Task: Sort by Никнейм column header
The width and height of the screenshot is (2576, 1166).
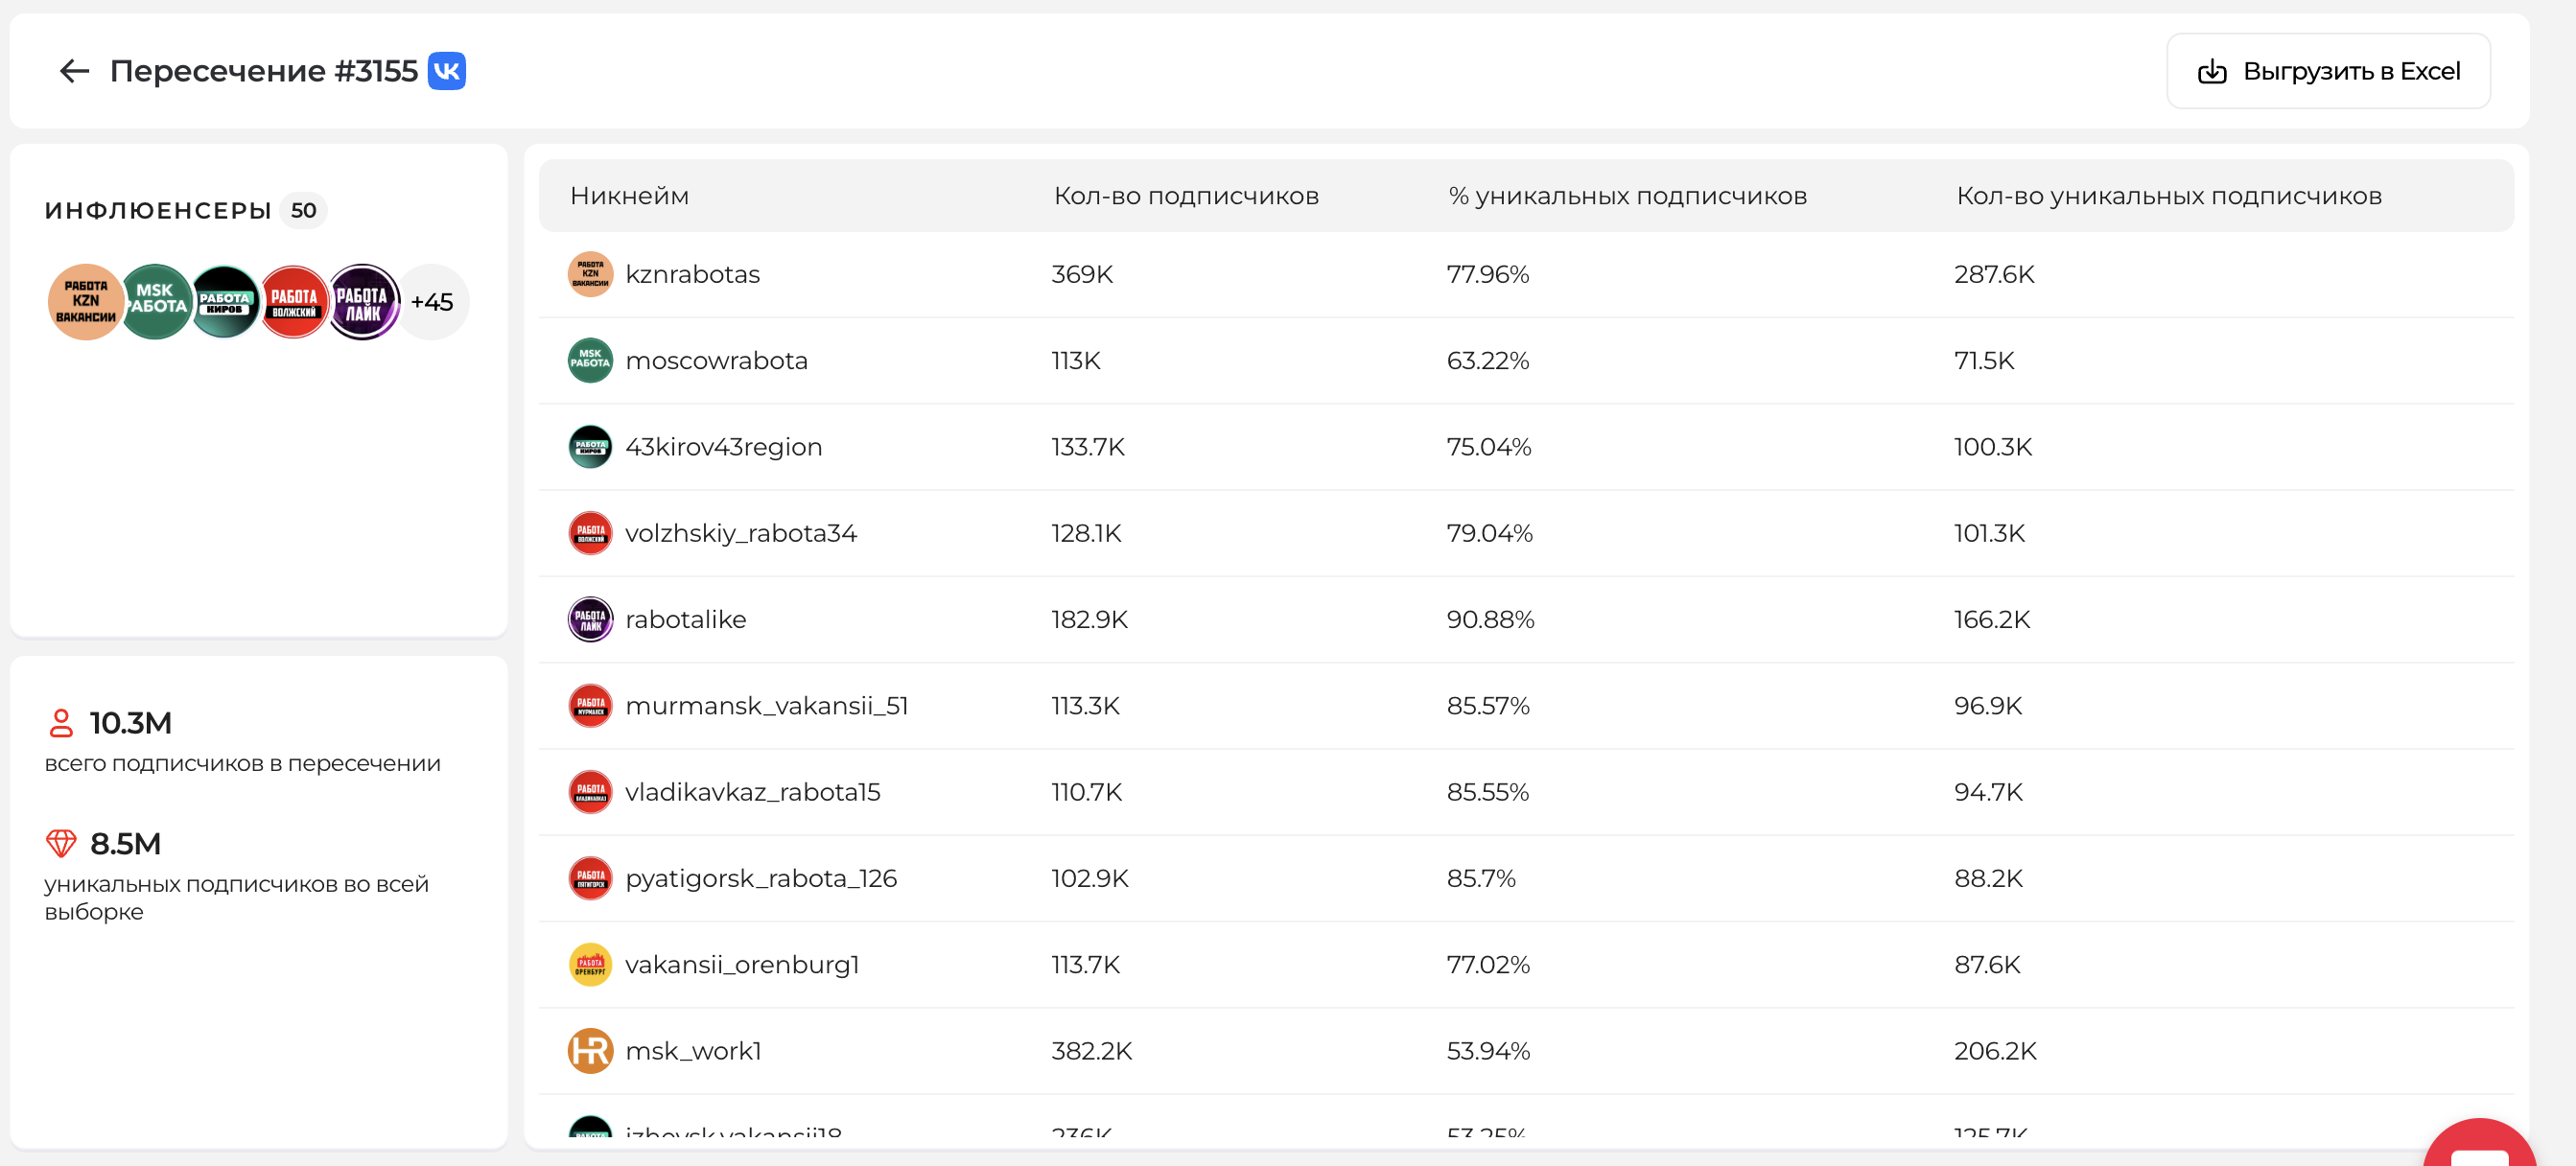Action: point(629,196)
